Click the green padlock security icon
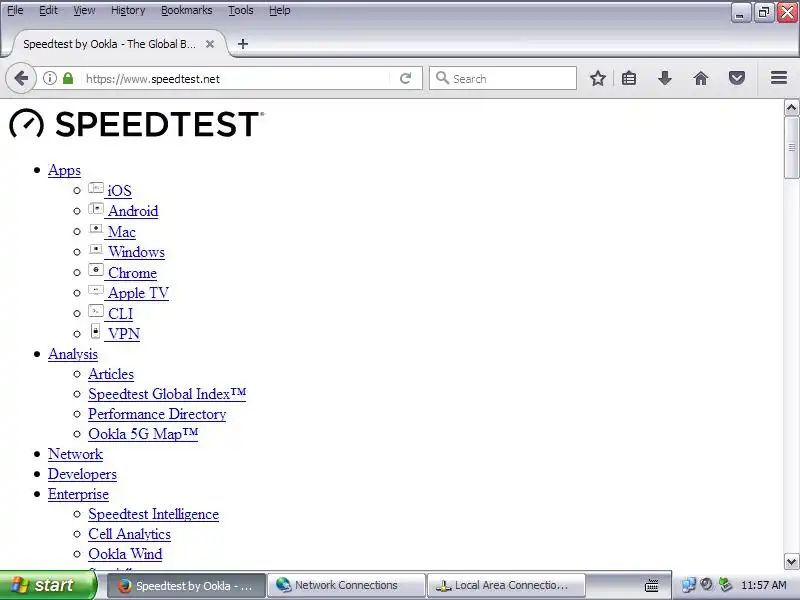This screenshot has height=600, width=800. [68, 79]
